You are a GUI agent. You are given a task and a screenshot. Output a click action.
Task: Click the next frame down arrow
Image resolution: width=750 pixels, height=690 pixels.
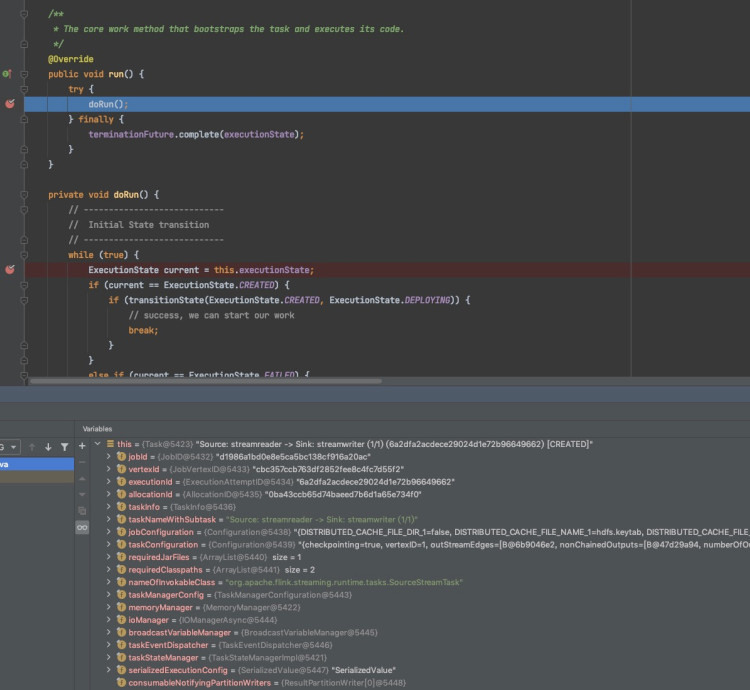48,447
